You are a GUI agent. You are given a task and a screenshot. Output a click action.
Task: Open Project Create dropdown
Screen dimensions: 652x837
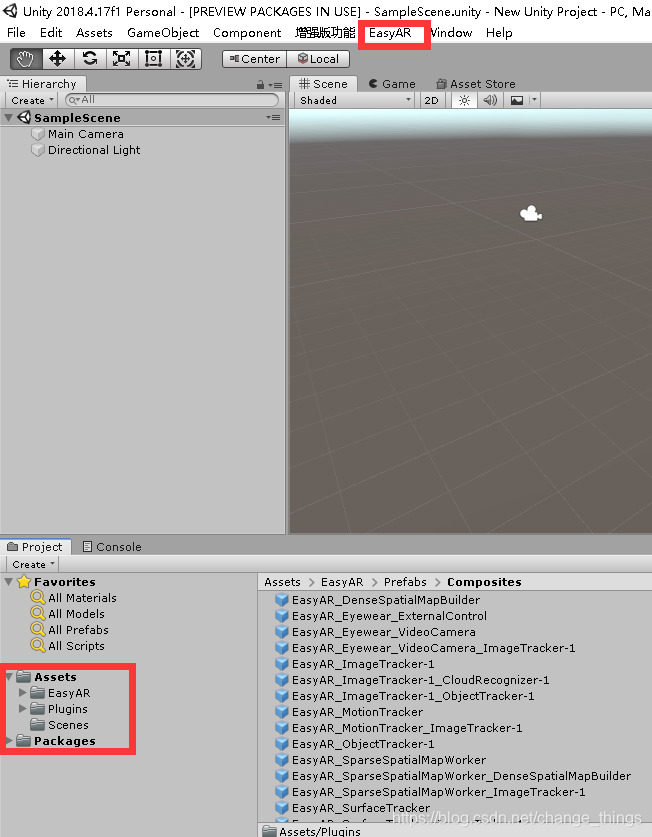point(33,564)
